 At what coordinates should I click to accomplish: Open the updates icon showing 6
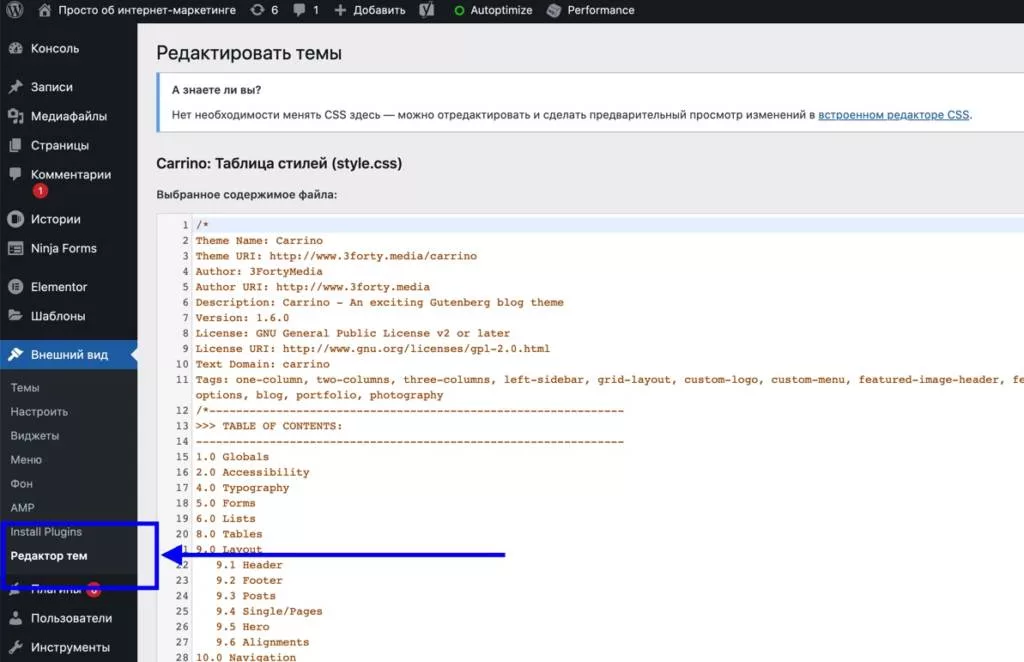point(257,10)
